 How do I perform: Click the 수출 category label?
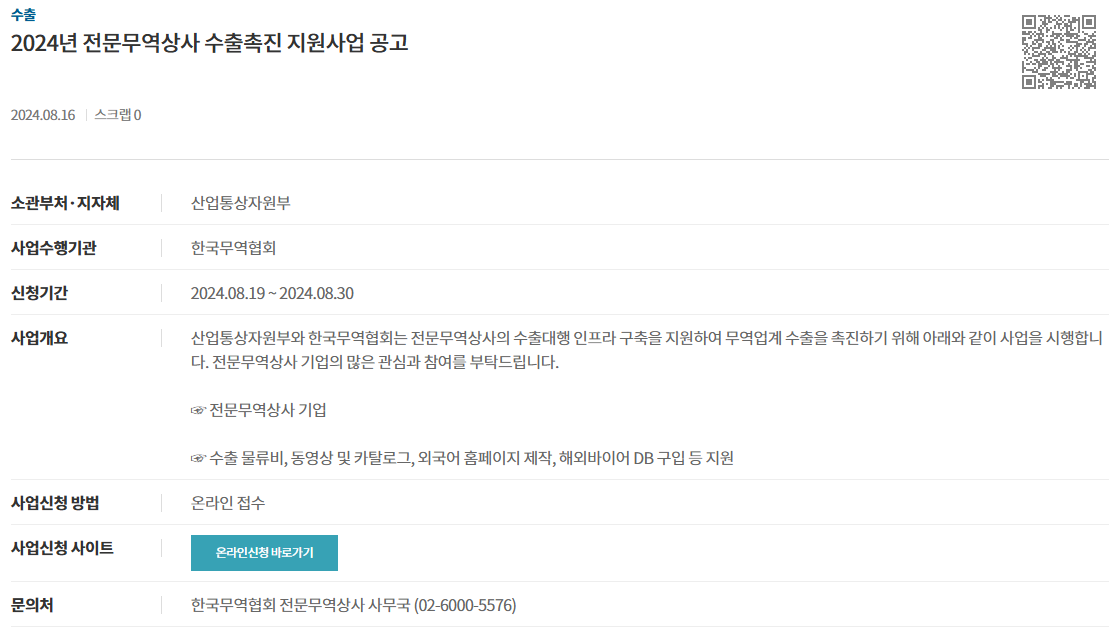point(23,14)
